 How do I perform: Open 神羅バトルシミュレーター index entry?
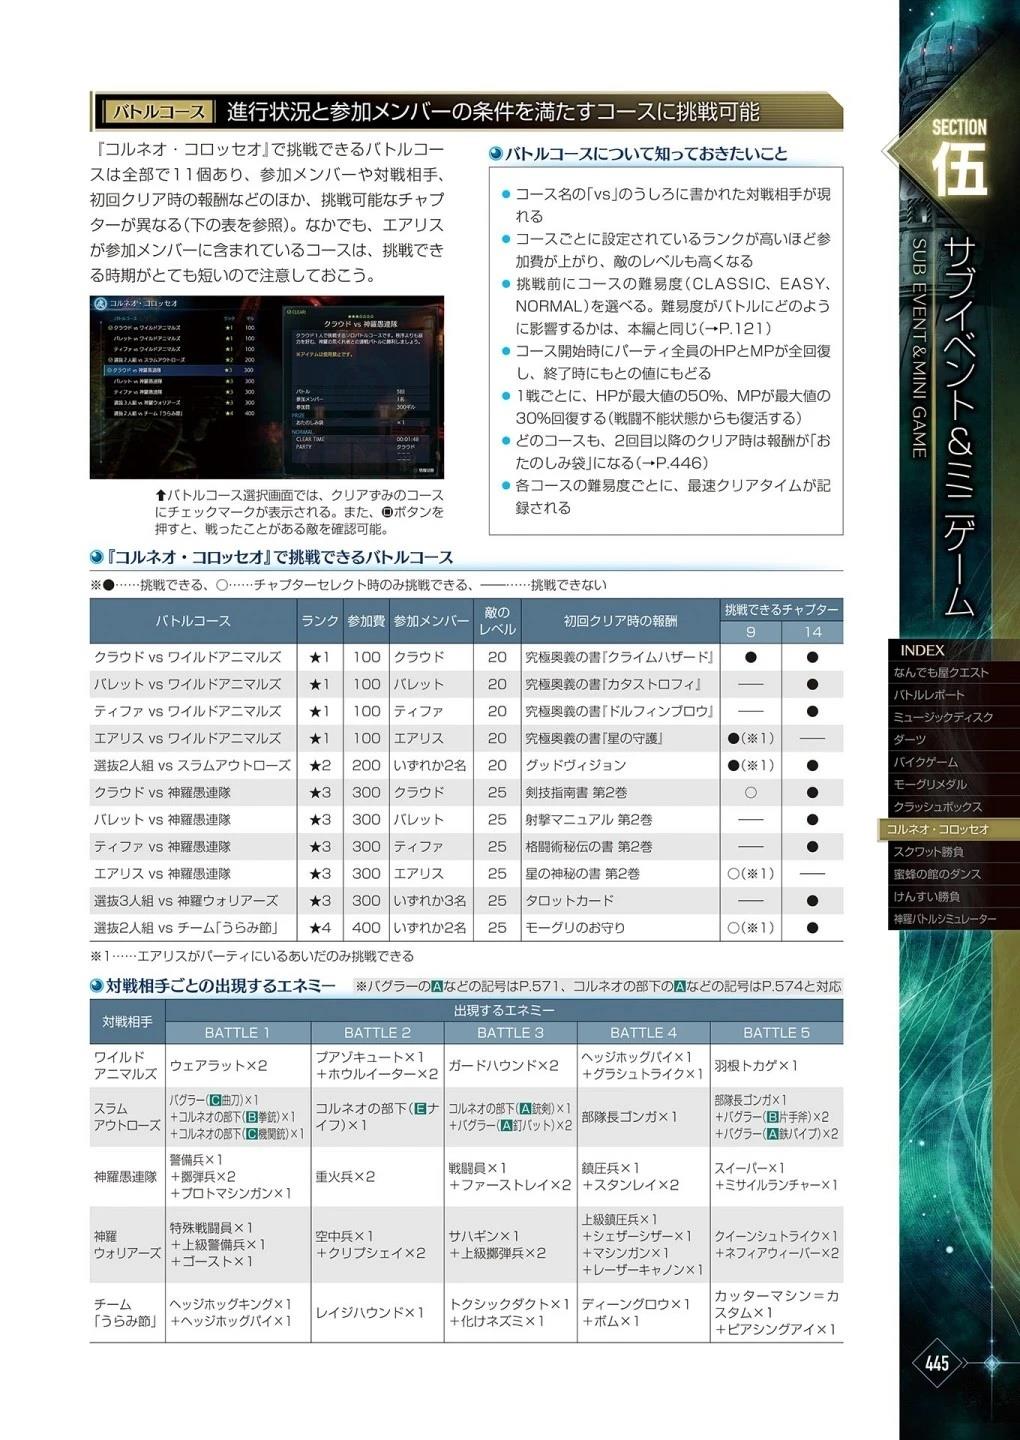click(945, 918)
